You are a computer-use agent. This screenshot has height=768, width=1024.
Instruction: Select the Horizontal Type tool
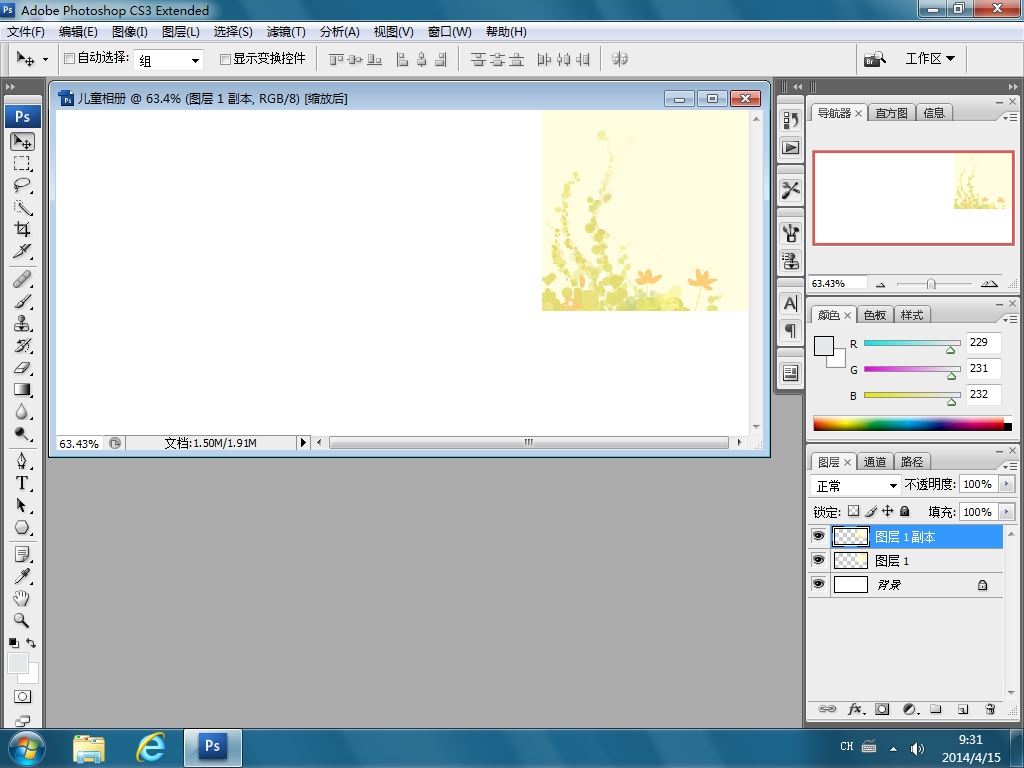[x=23, y=483]
